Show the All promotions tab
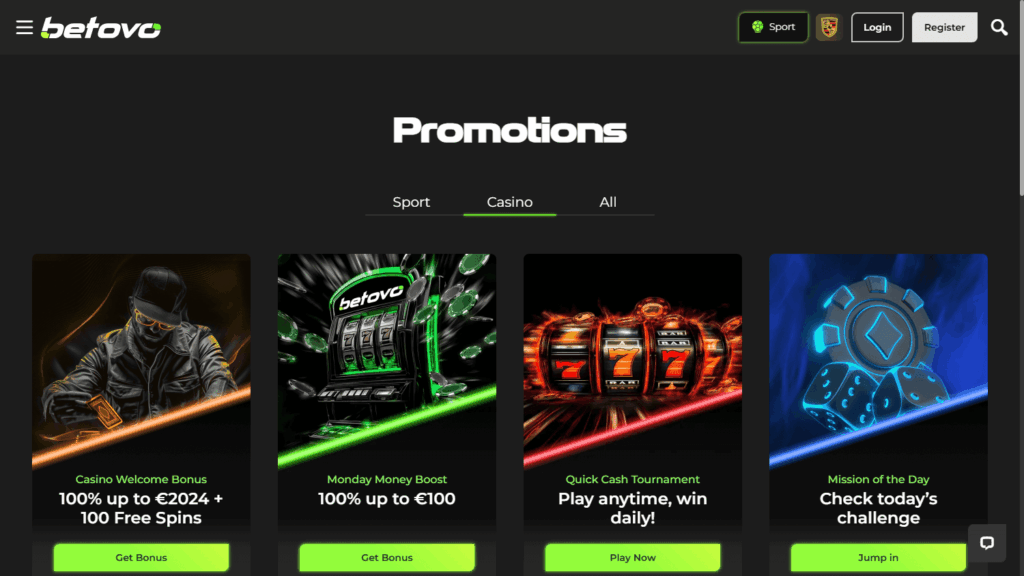1024x576 pixels. [608, 202]
